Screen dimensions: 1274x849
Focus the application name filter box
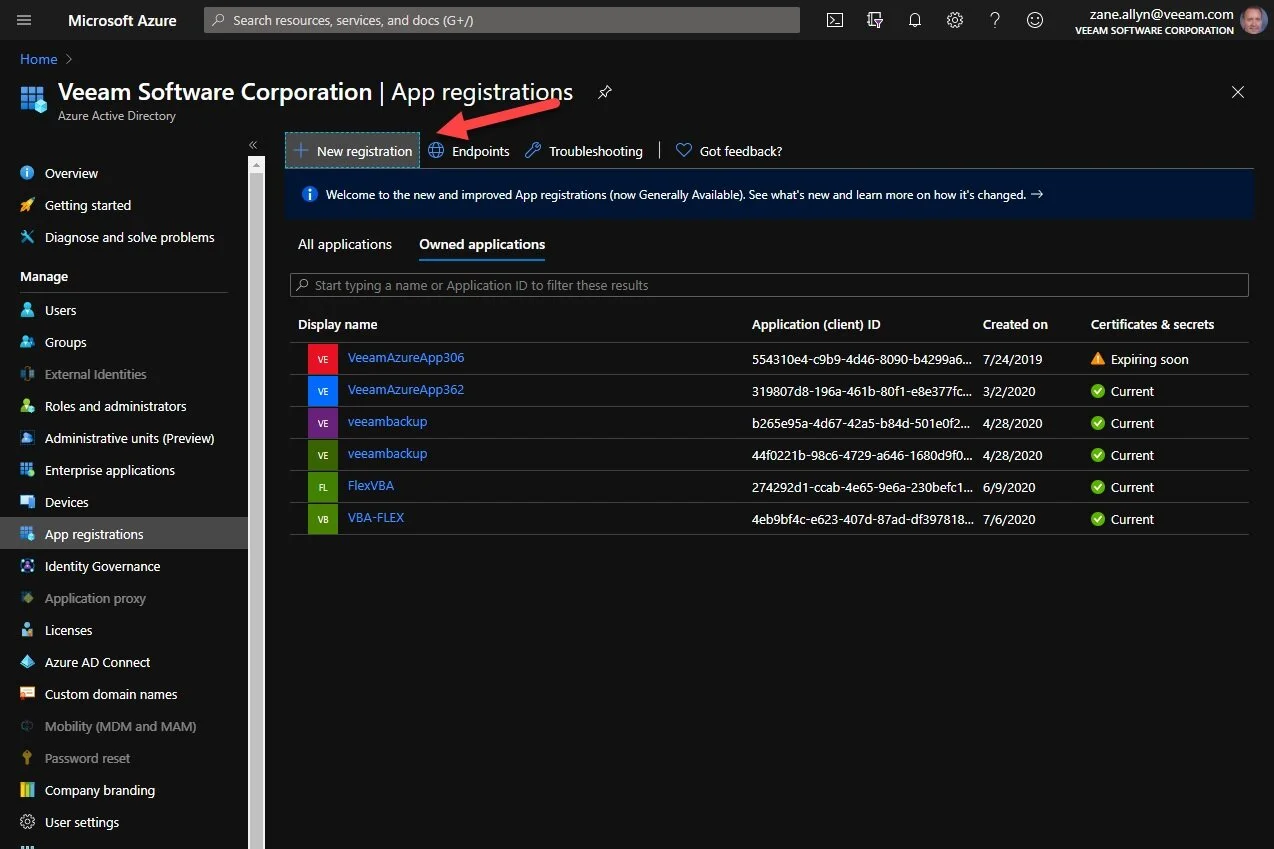point(769,285)
